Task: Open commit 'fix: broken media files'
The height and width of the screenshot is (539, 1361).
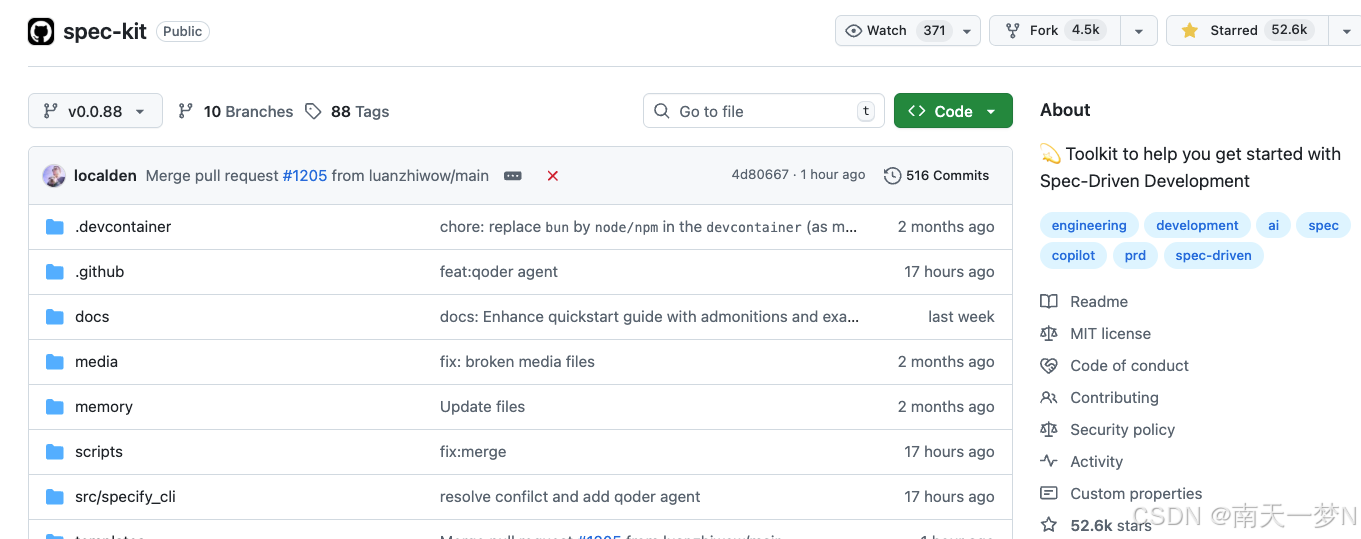Action: point(517,362)
